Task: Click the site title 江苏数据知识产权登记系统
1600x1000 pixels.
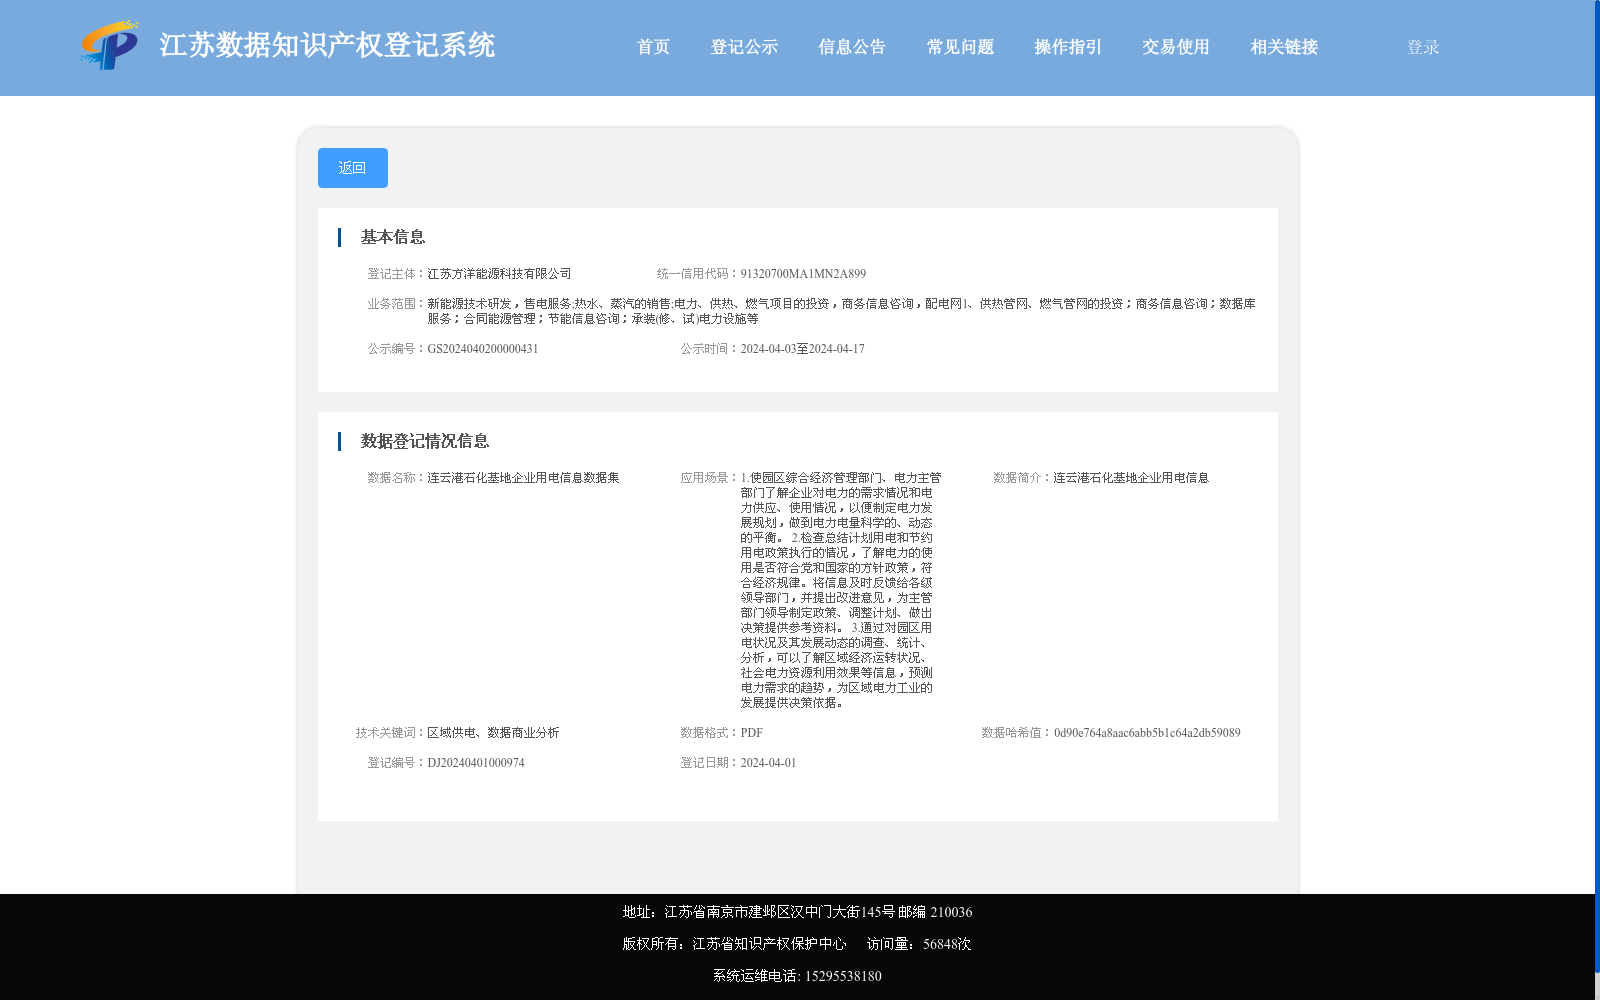Action: 327,45
